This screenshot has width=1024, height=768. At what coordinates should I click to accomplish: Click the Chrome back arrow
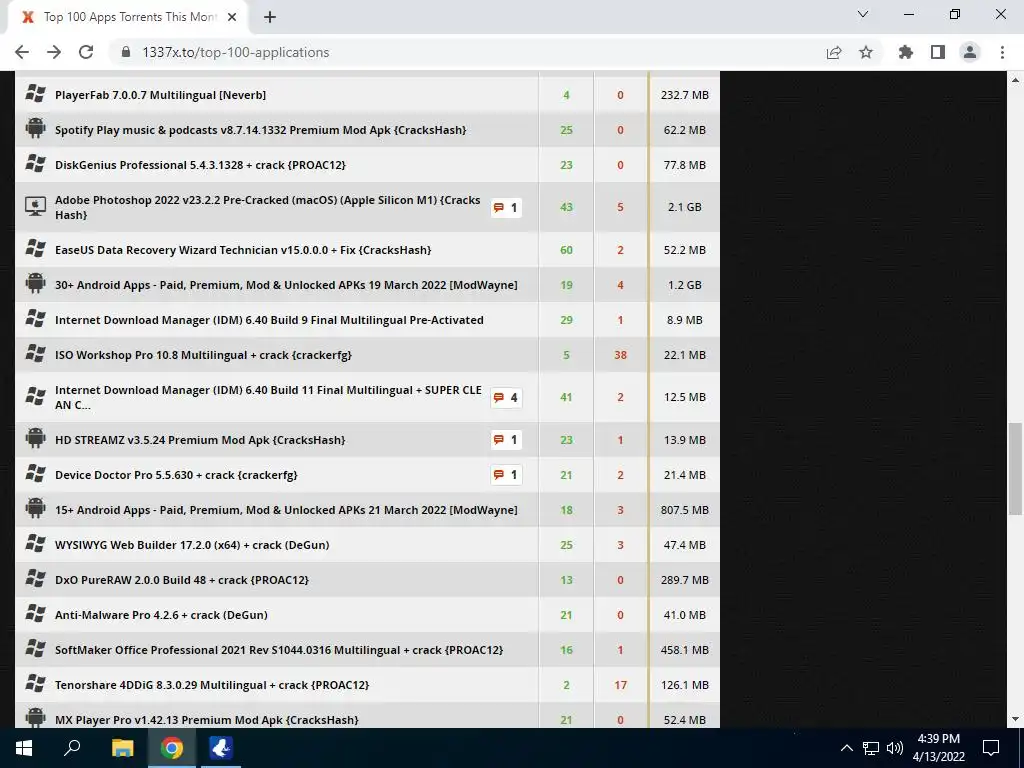(22, 52)
